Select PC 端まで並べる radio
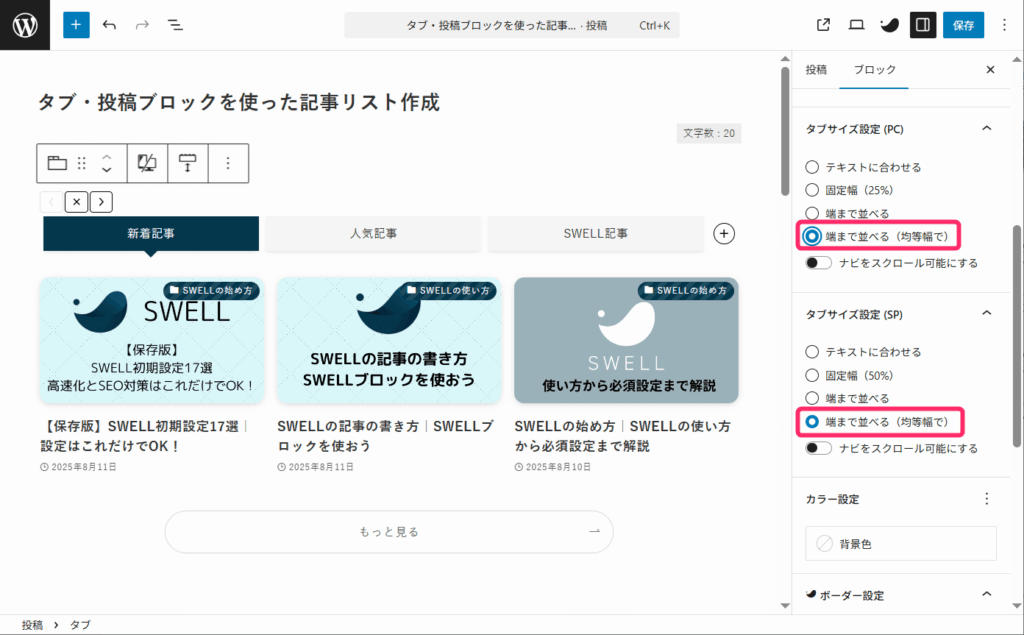 pyautogui.click(x=812, y=213)
